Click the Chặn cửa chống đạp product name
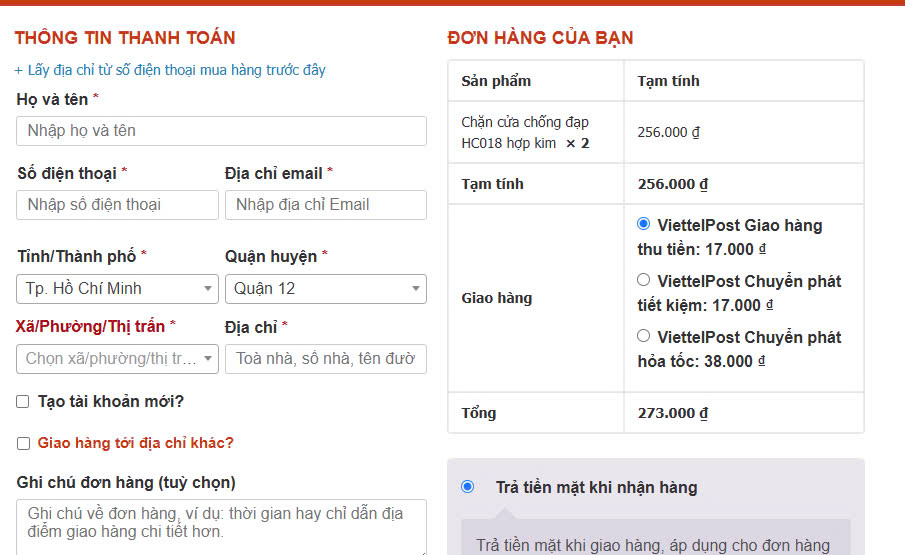This screenshot has height=555, width=905. click(x=525, y=132)
